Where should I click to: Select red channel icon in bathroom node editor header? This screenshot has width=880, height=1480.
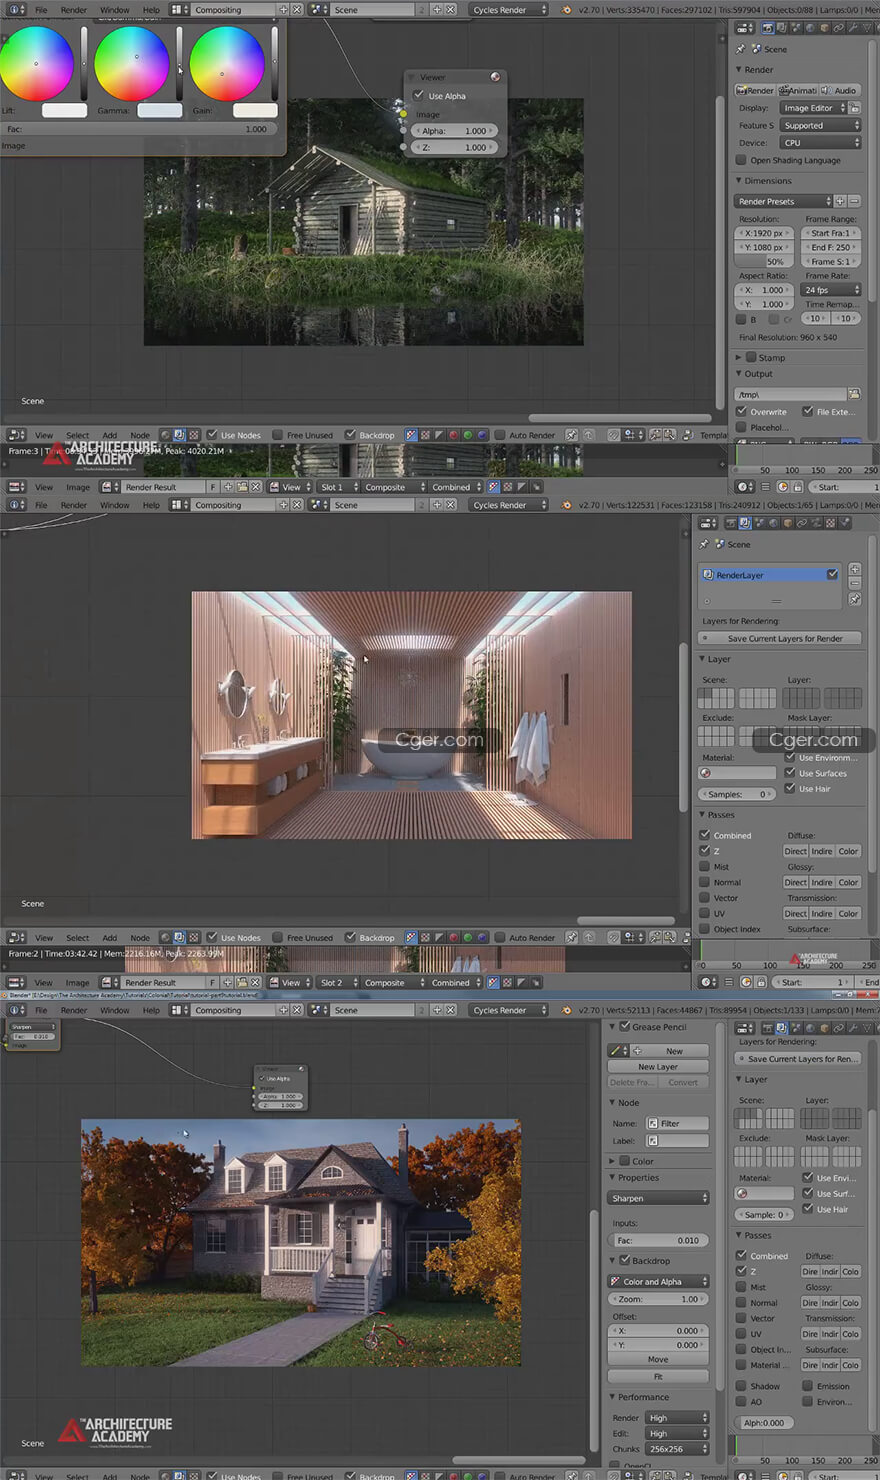point(453,938)
